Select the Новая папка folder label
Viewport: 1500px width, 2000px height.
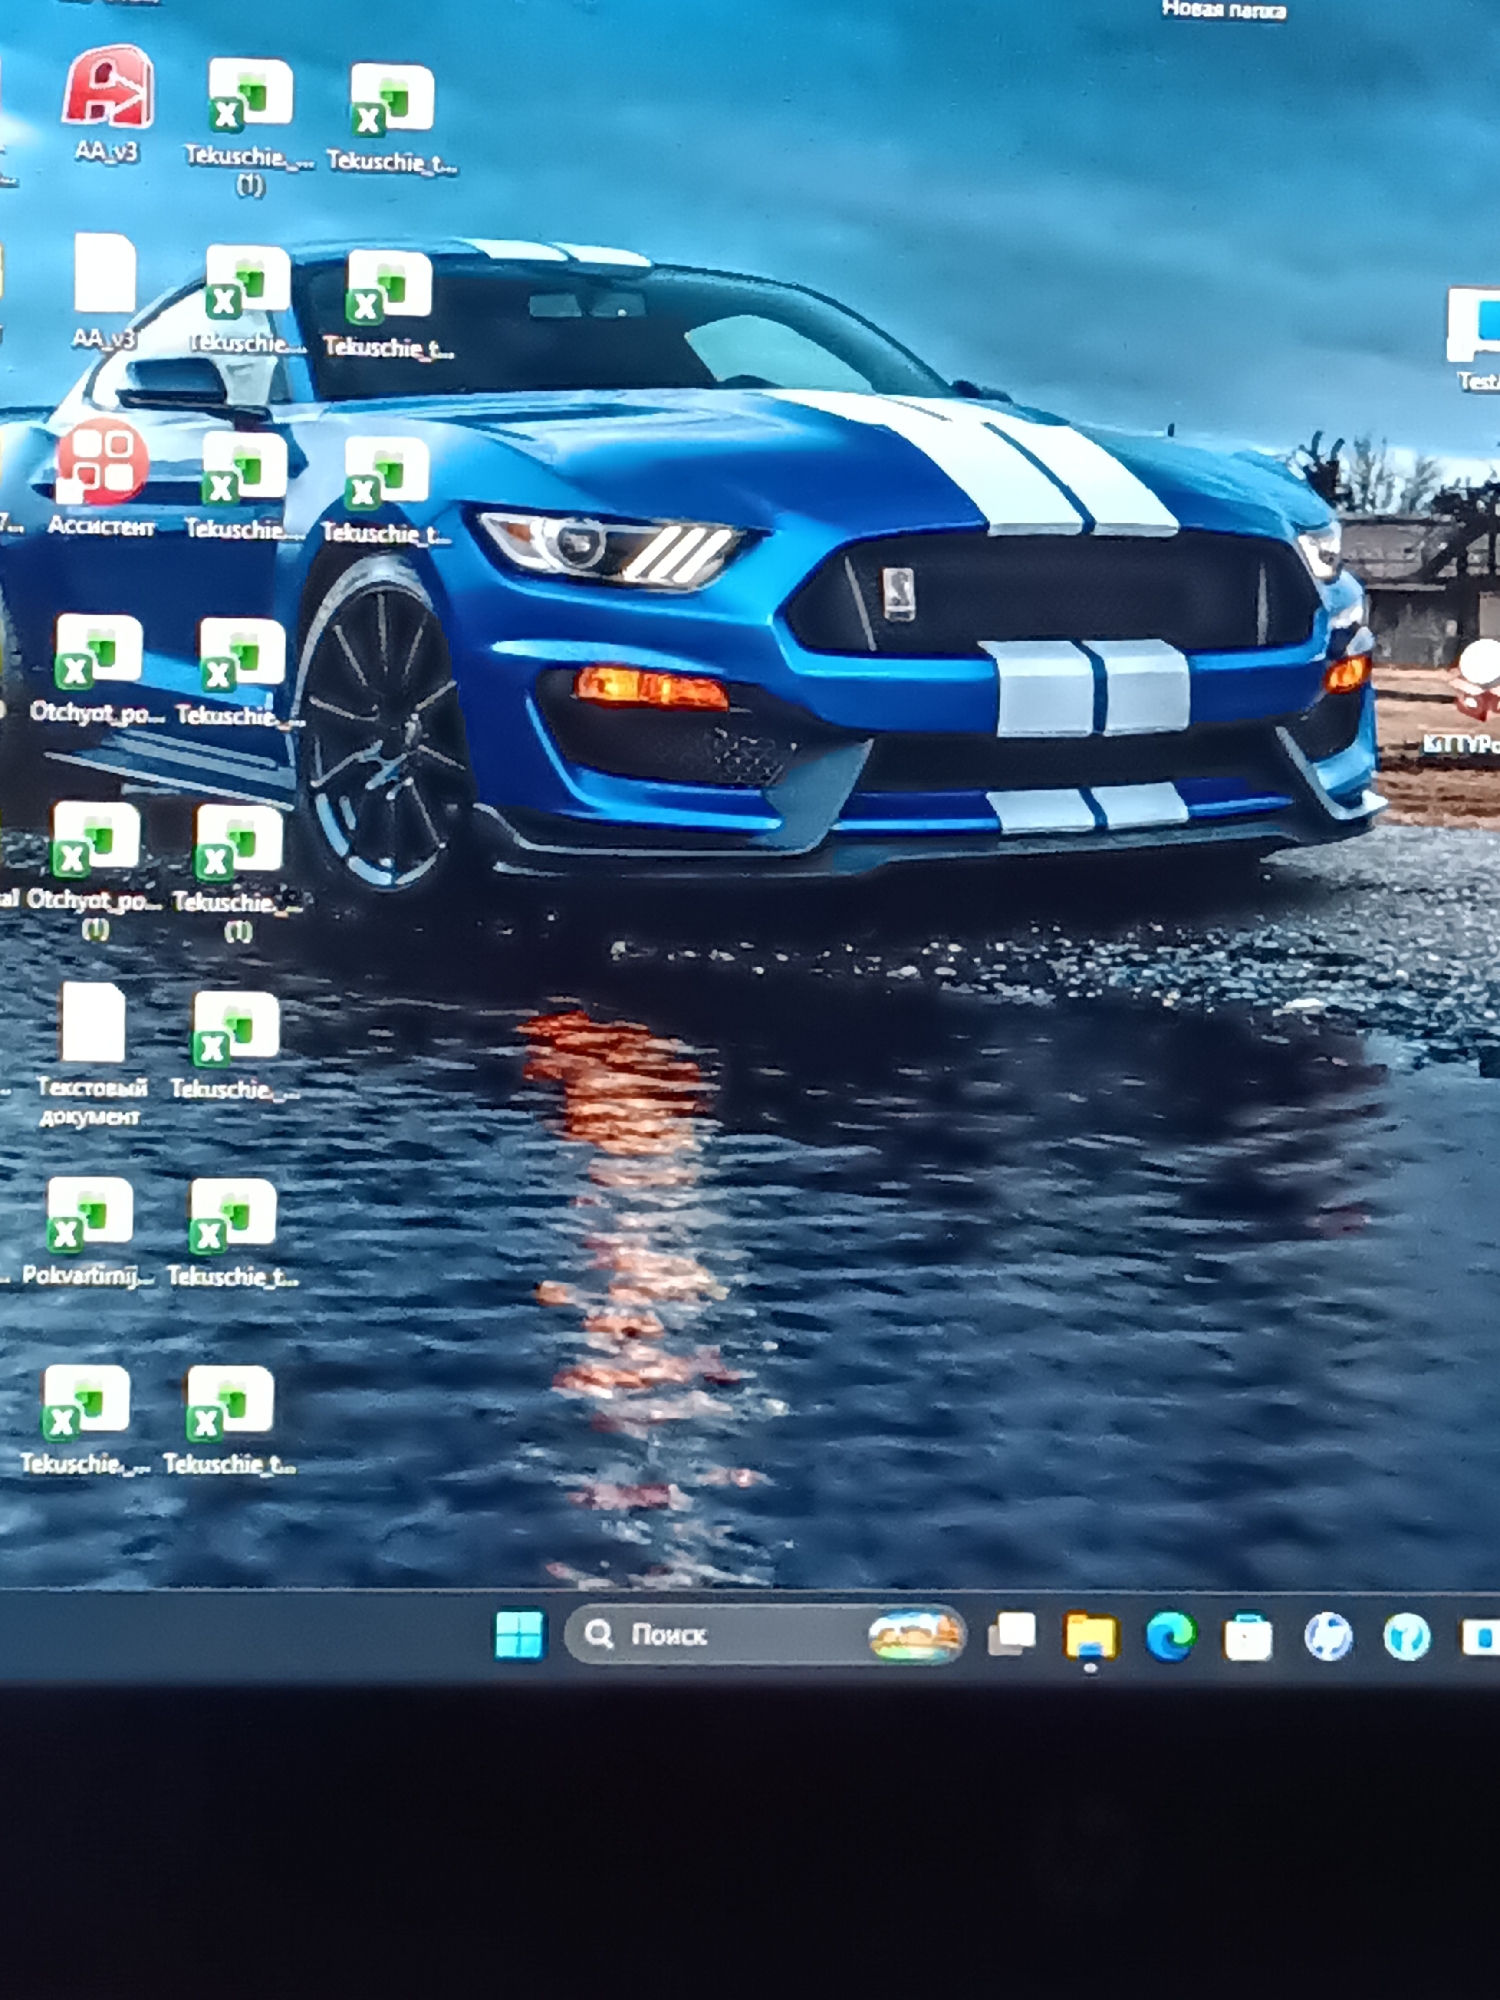[1224, 10]
